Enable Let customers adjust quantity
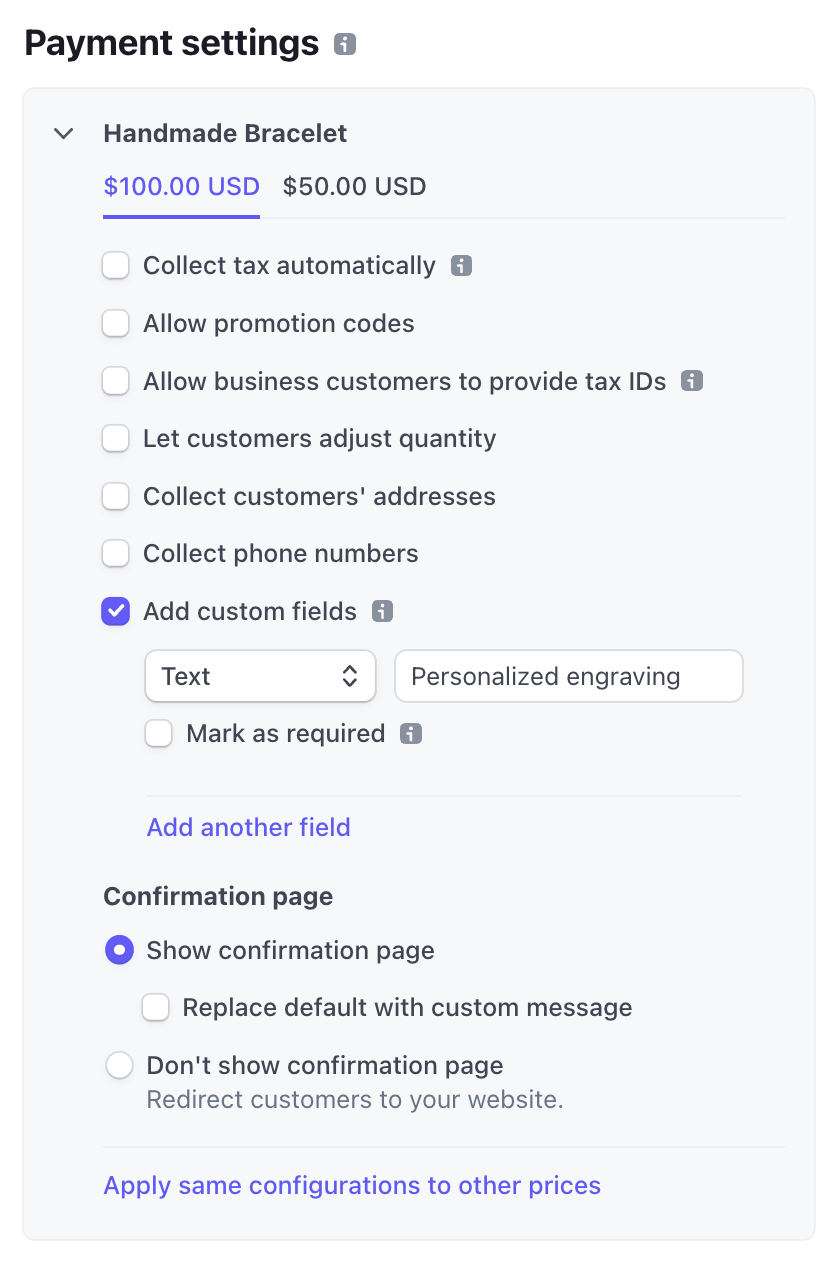This screenshot has width=840, height=1264. pos(116,438)
